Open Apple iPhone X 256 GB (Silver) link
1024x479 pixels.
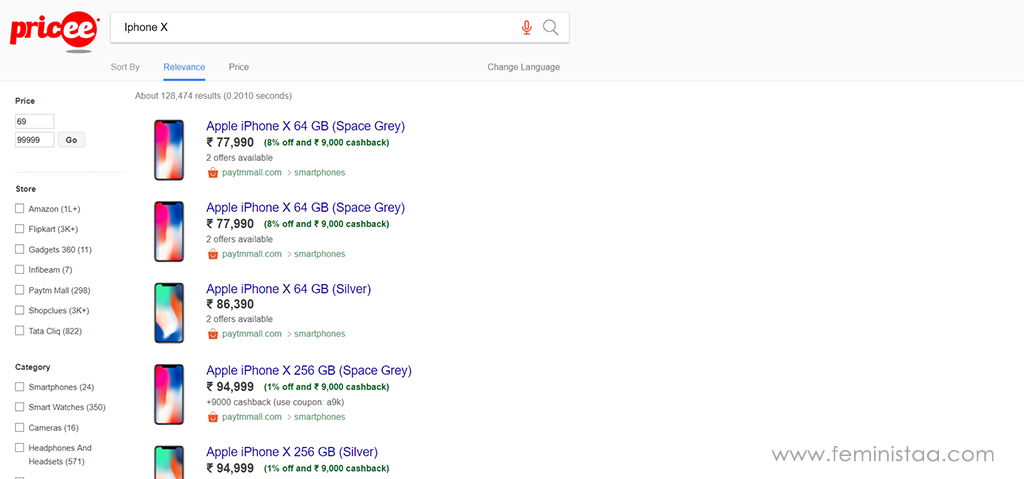point(292,452)
